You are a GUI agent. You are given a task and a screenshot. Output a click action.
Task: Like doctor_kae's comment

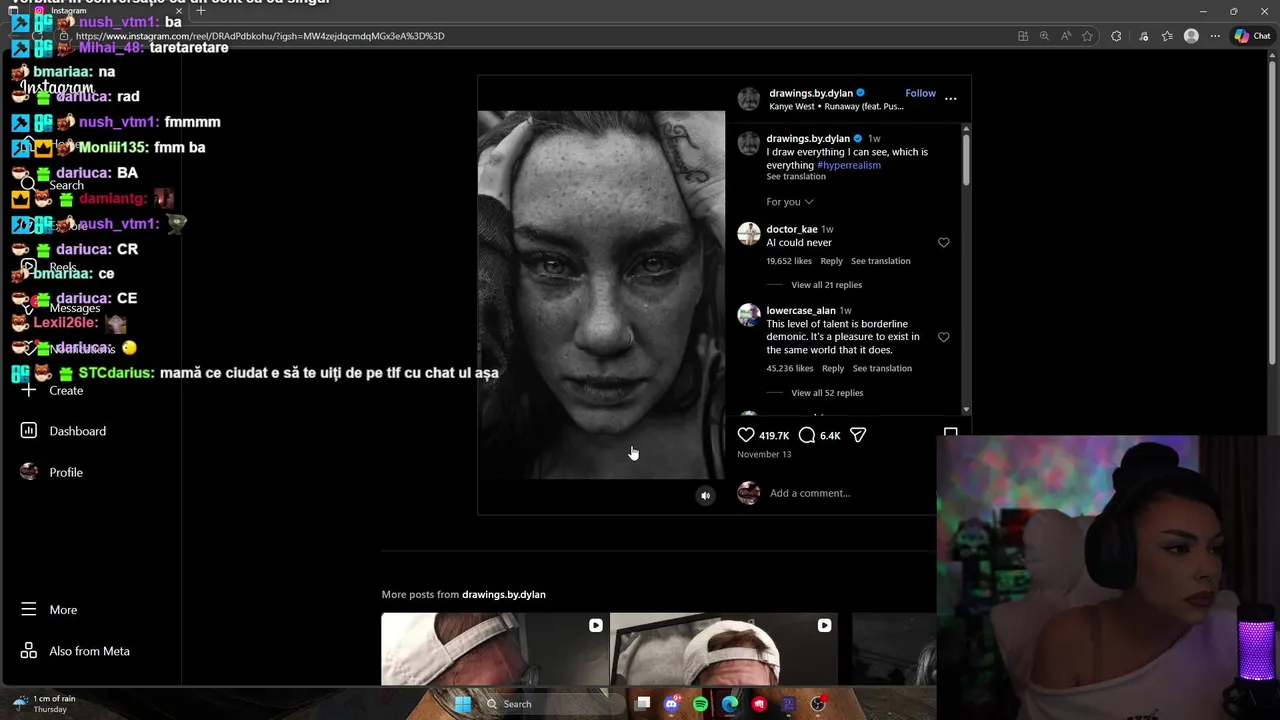click(943, 243)
